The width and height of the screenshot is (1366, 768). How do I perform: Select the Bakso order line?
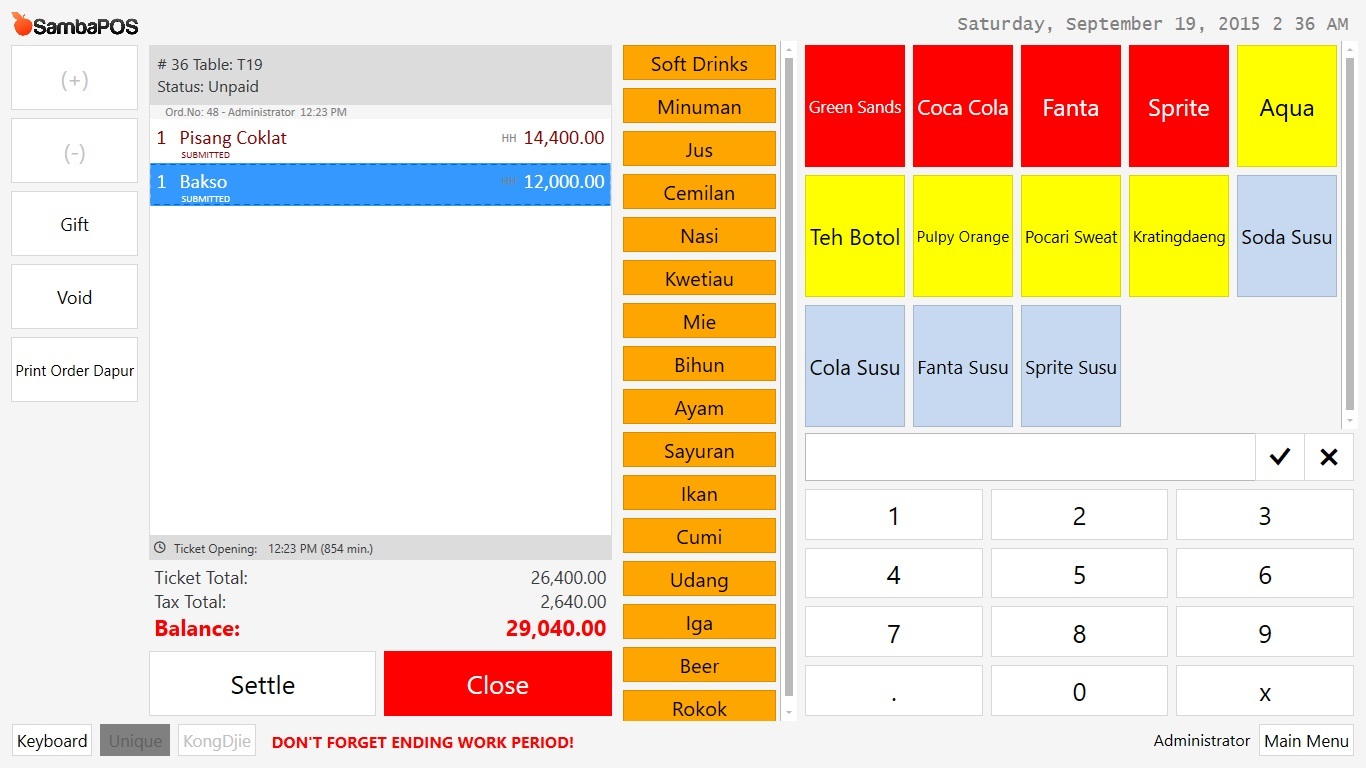coord(380,185)
